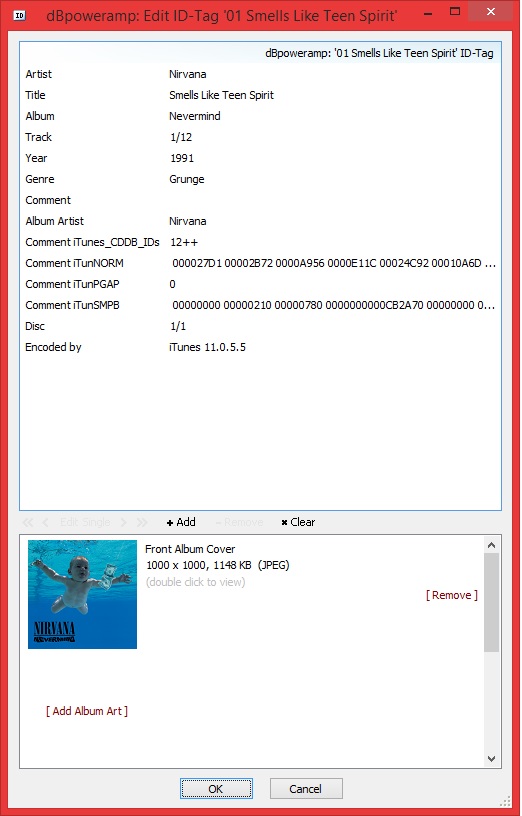Select the empty Comment field row
This screenshot has height=816, width=522.
[x=260, y=200]
